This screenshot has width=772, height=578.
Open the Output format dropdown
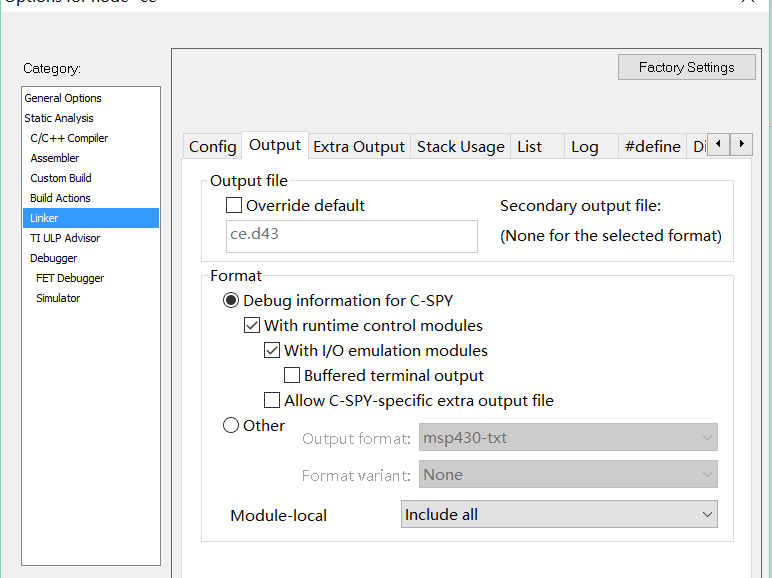(567, 438)
